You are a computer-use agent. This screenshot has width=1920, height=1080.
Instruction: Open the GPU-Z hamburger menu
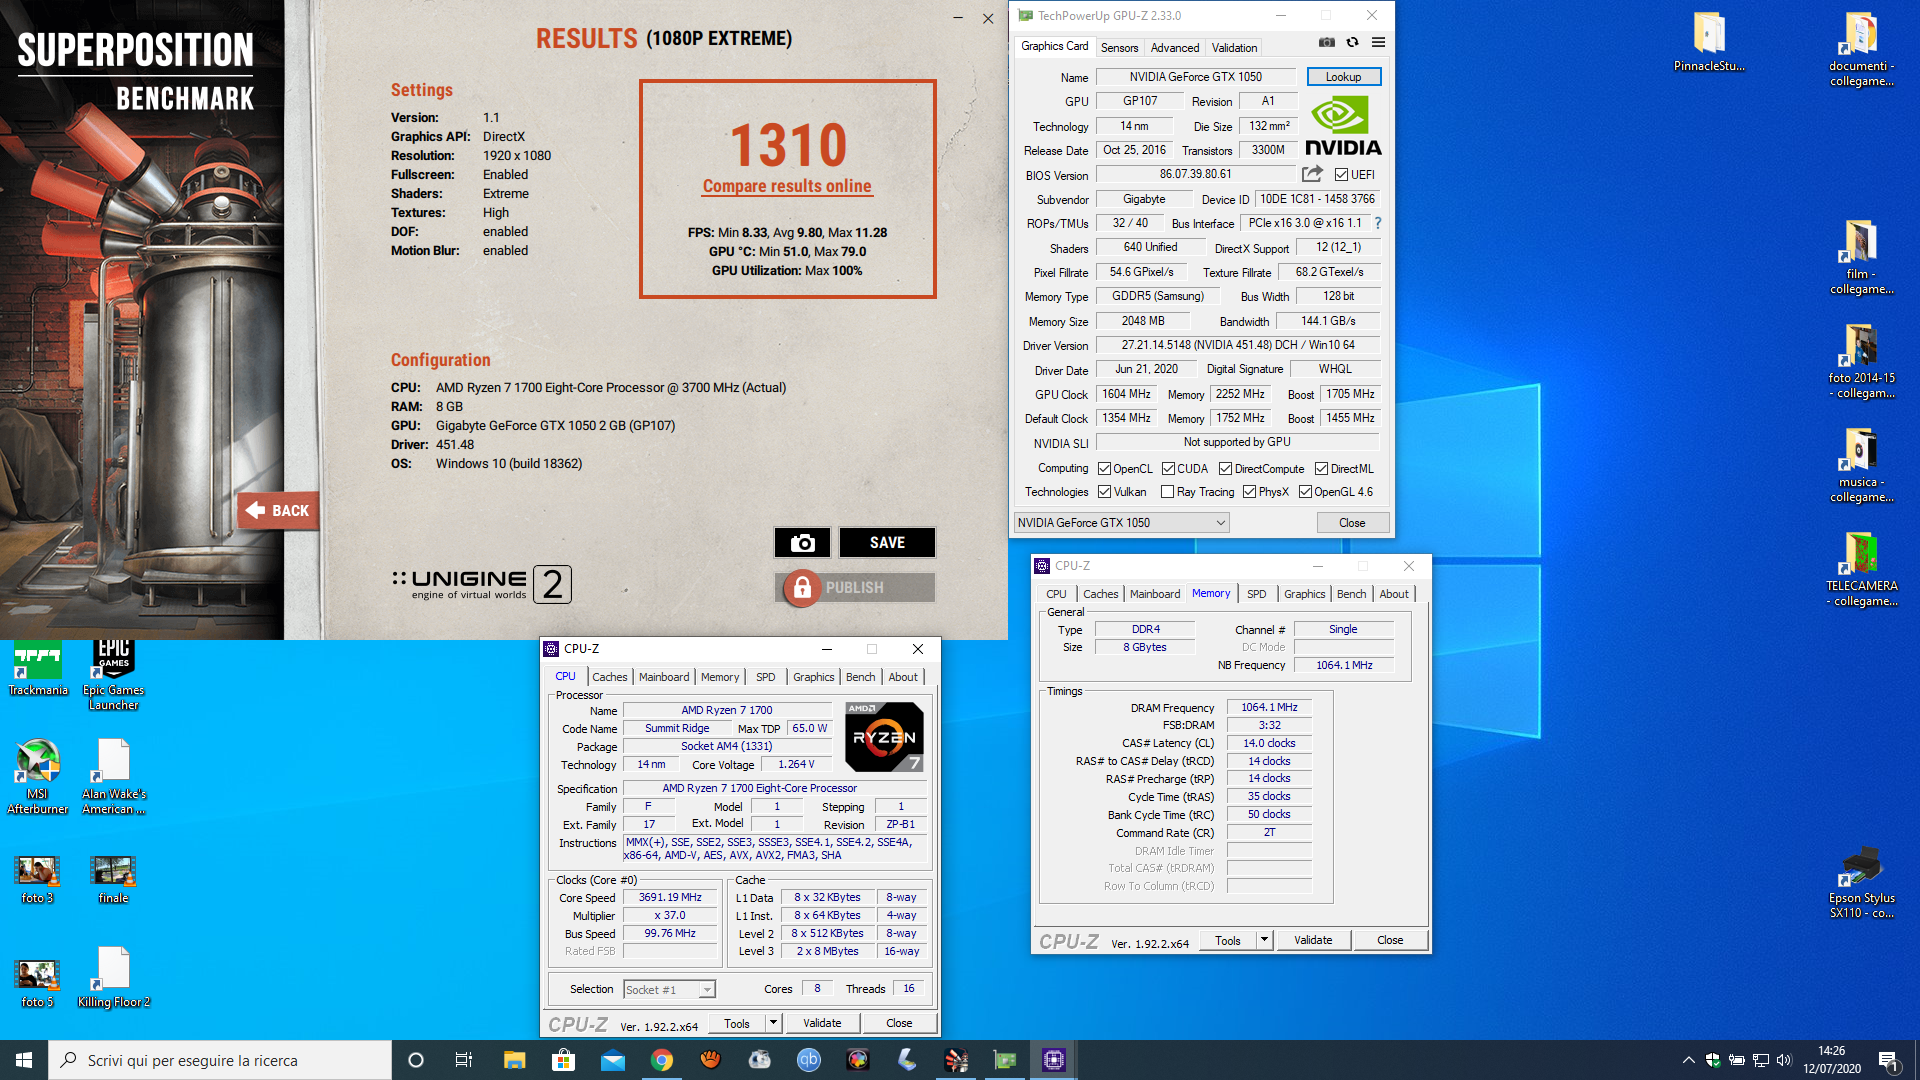[1378, 43]
